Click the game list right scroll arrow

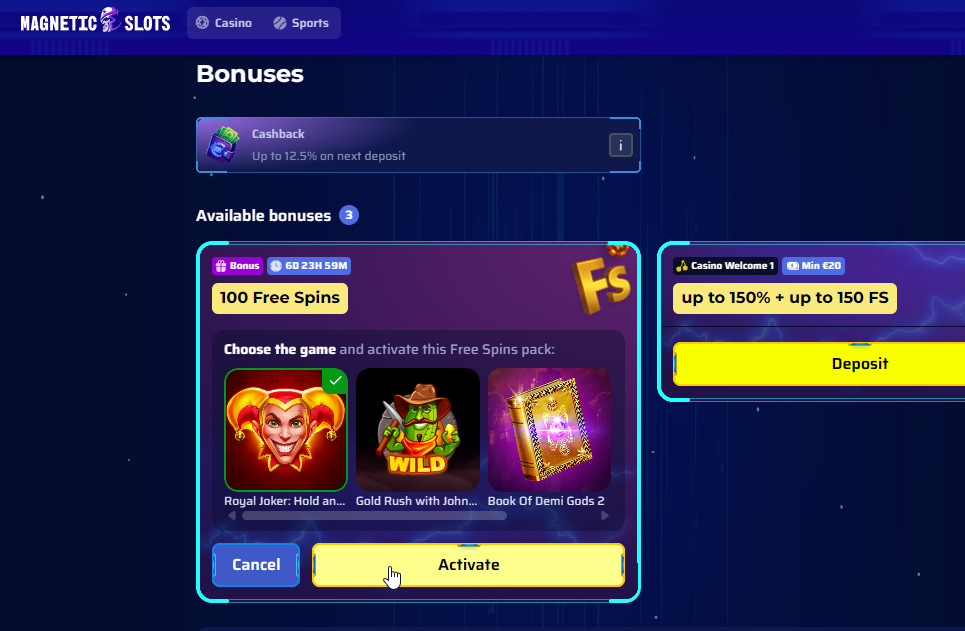pos(604,516)
